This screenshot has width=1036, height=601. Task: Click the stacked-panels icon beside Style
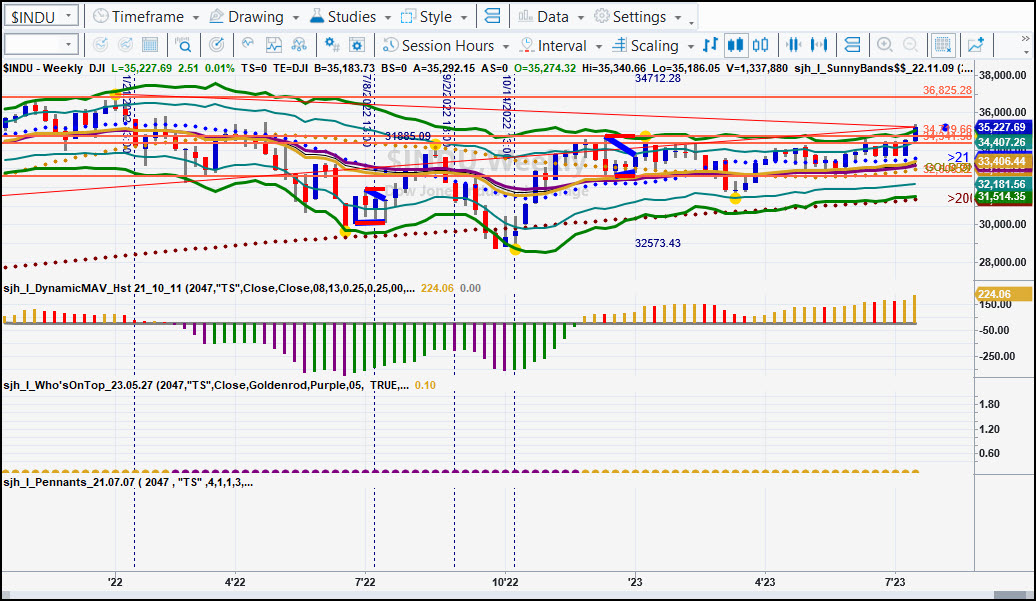coord(492,16)
